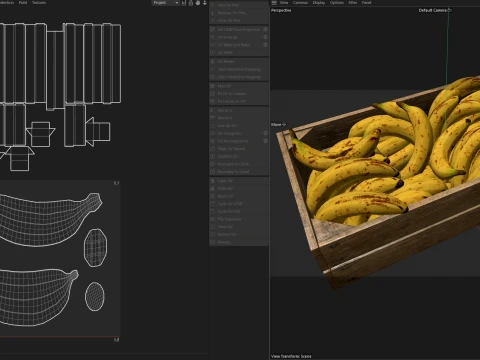Open the viewport Options menu
The height and width of the screenshot is (360, 480).
[x=337, y=2]
